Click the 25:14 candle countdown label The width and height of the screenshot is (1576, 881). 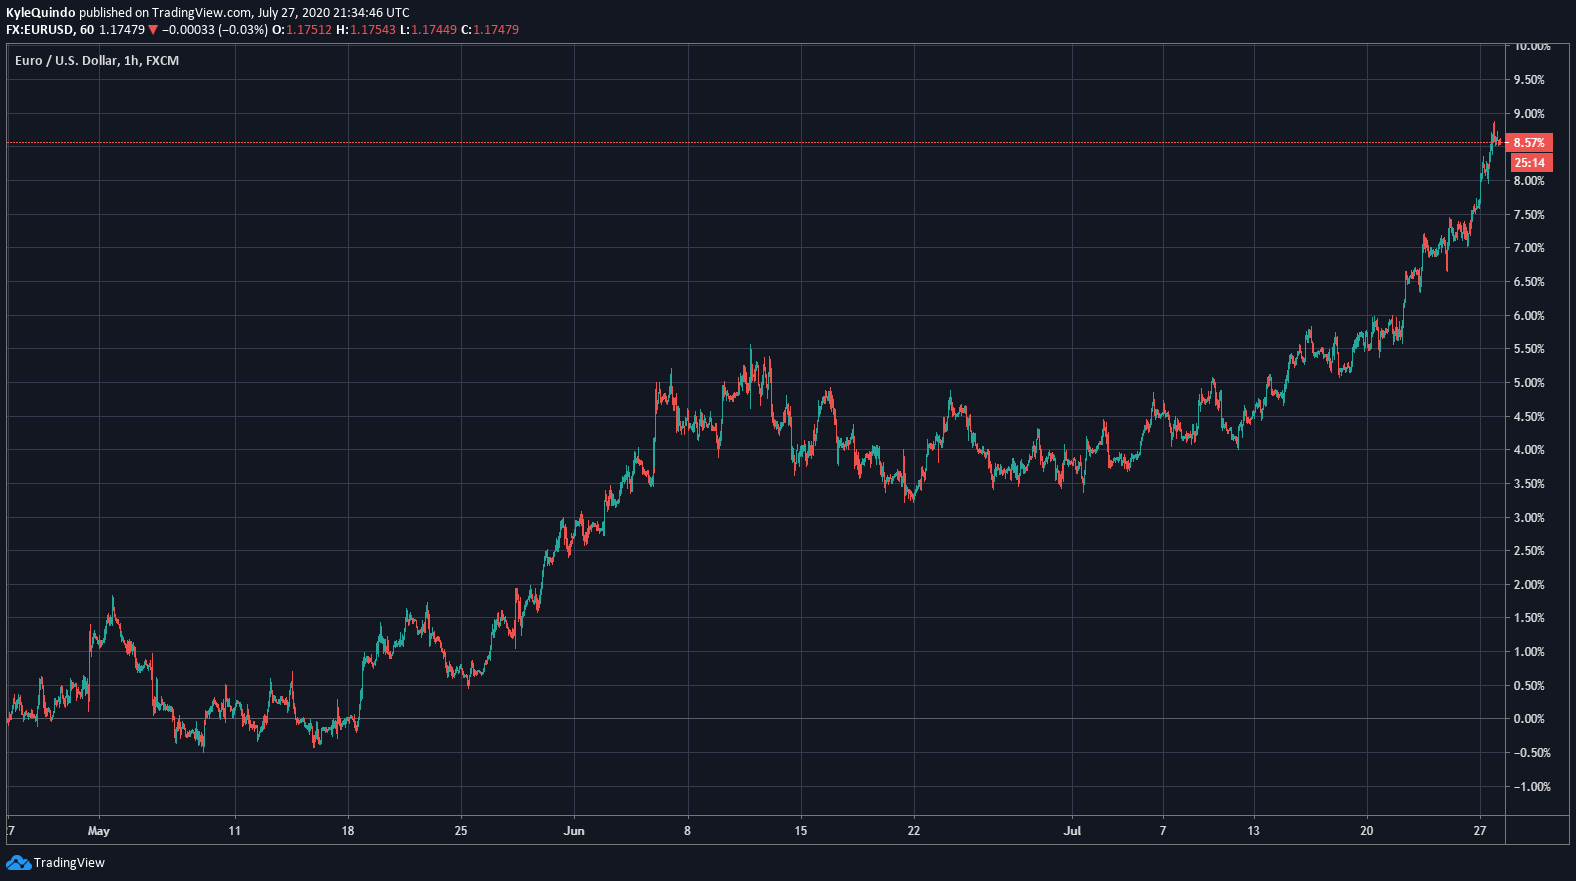[1529, 163]
